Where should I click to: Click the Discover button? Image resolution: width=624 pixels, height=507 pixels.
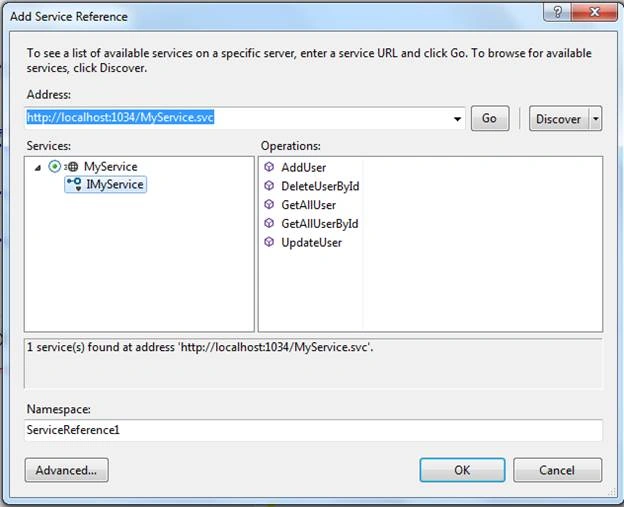coord(558,119)
